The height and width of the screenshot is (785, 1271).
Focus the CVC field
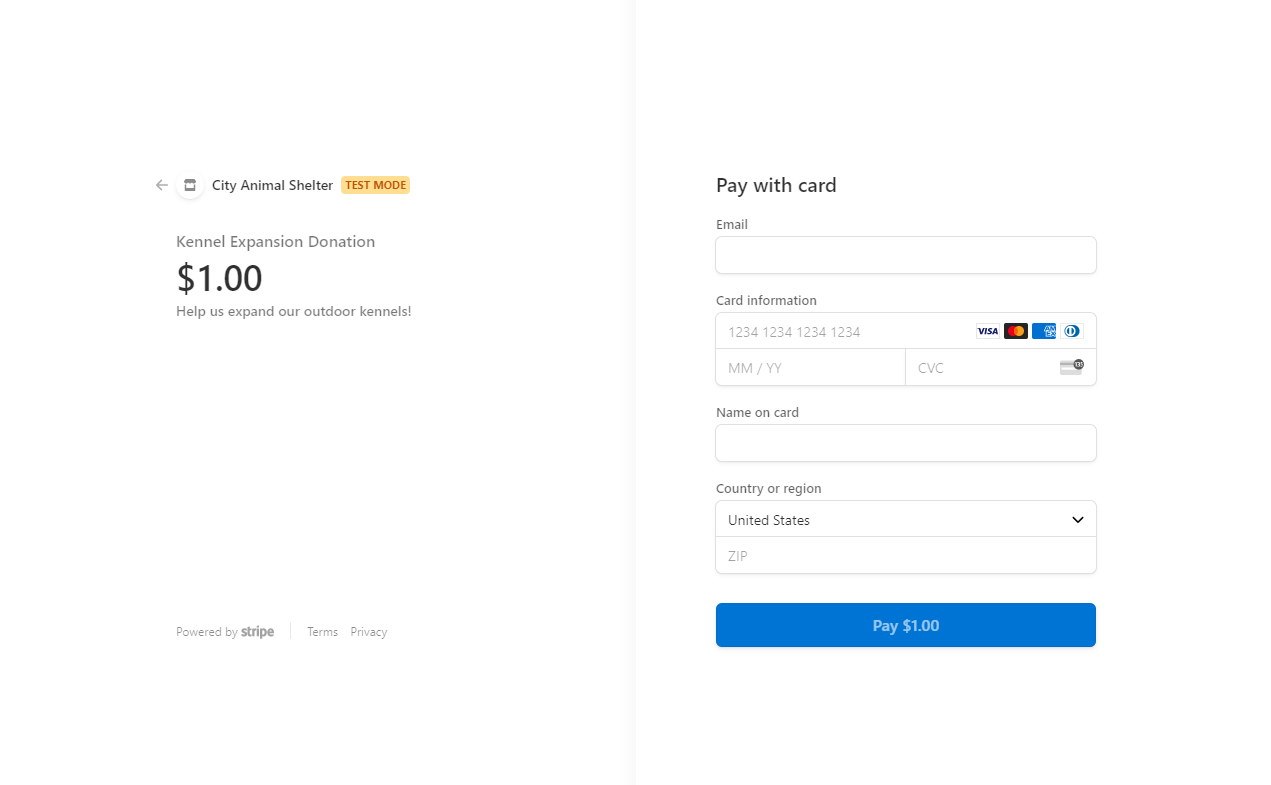click(1001, 367)
